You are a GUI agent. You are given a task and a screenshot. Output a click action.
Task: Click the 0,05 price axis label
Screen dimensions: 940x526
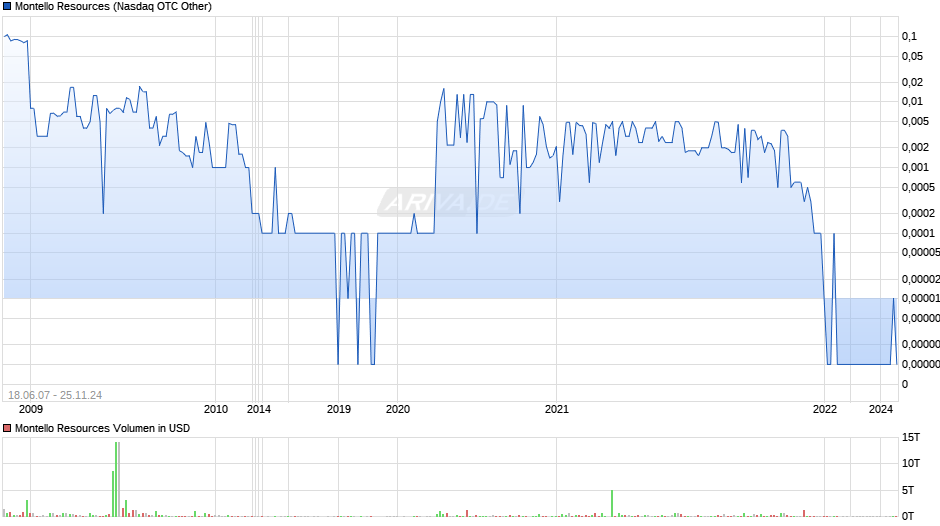click(x=912, y=56)
